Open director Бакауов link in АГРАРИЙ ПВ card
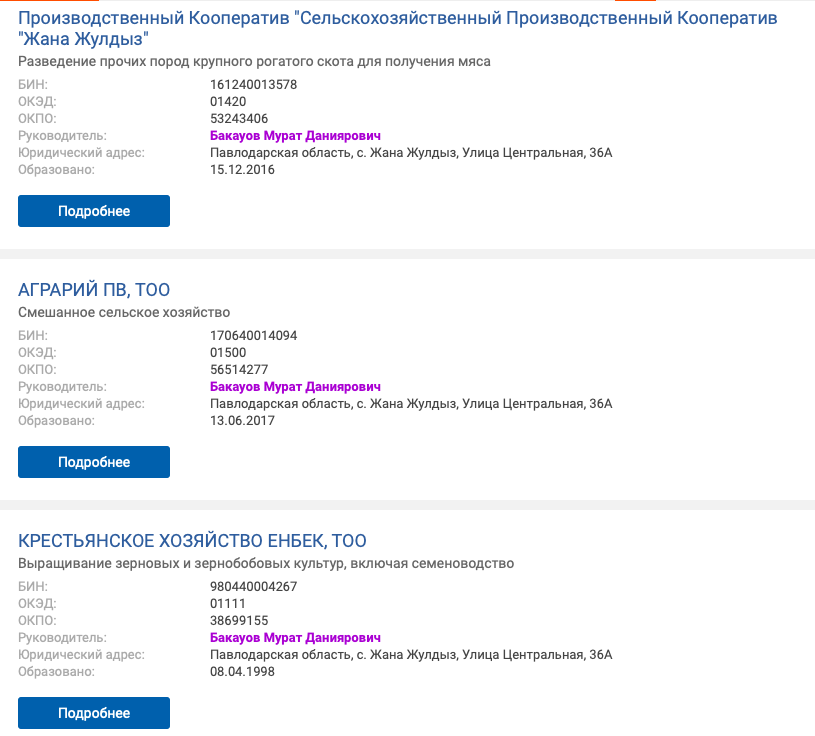The height and width of the screenshot is (736, 815). [x=295, y=387]
